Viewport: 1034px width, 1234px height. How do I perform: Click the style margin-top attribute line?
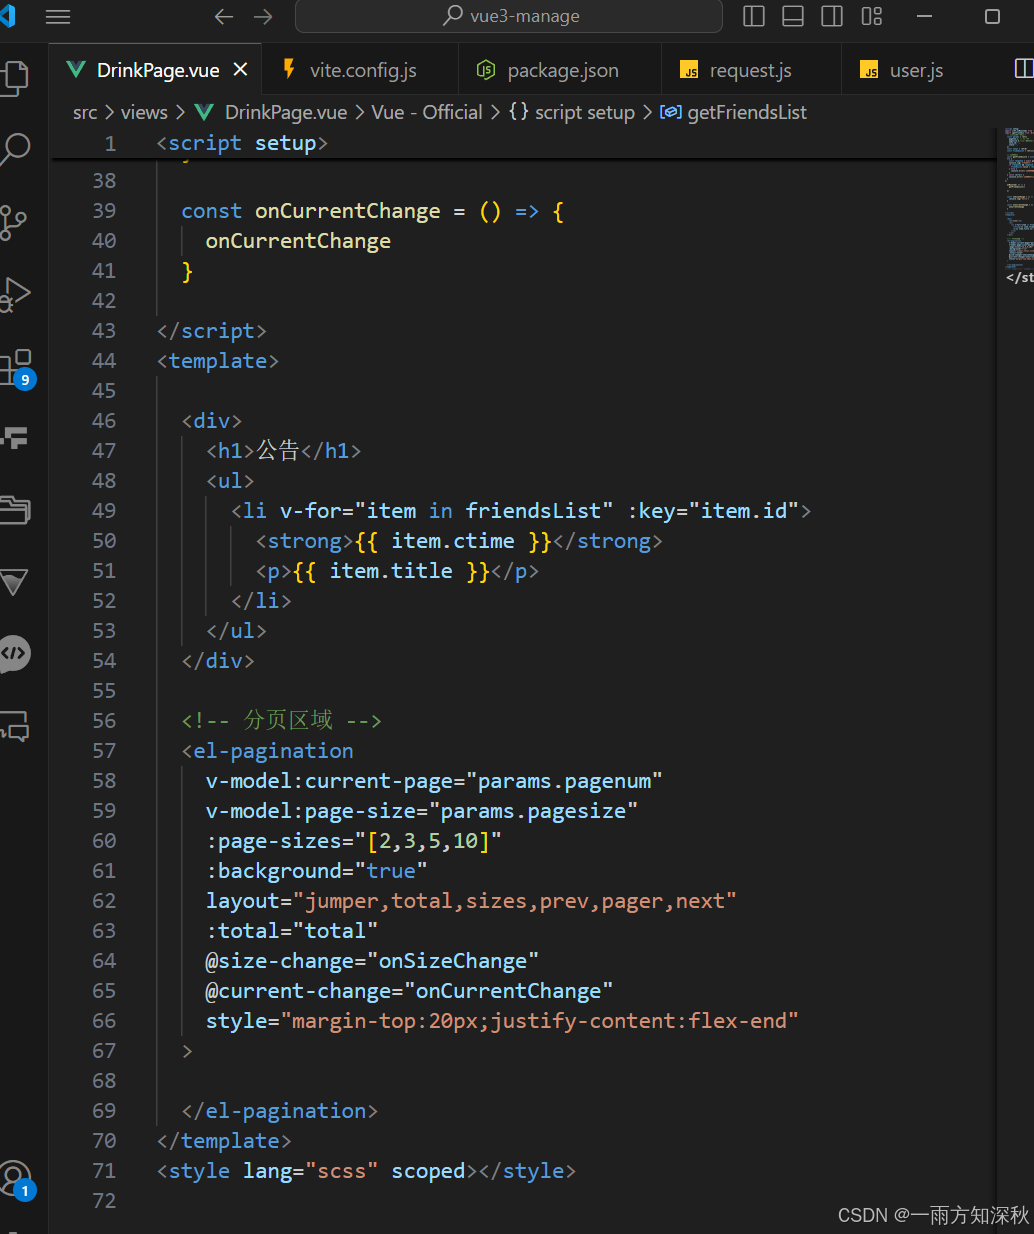(x=502, y=1021)
